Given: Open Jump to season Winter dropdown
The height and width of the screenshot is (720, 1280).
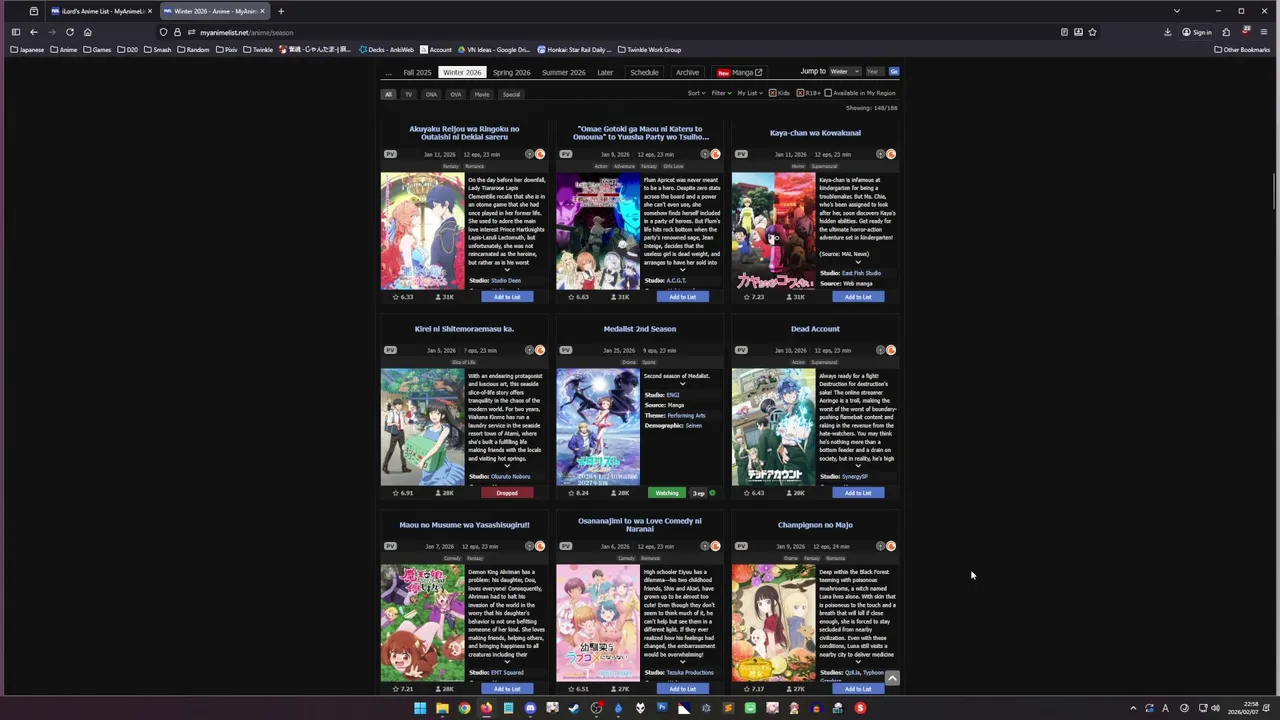Looking at the screenshot, I should click(x=845, y=72).
